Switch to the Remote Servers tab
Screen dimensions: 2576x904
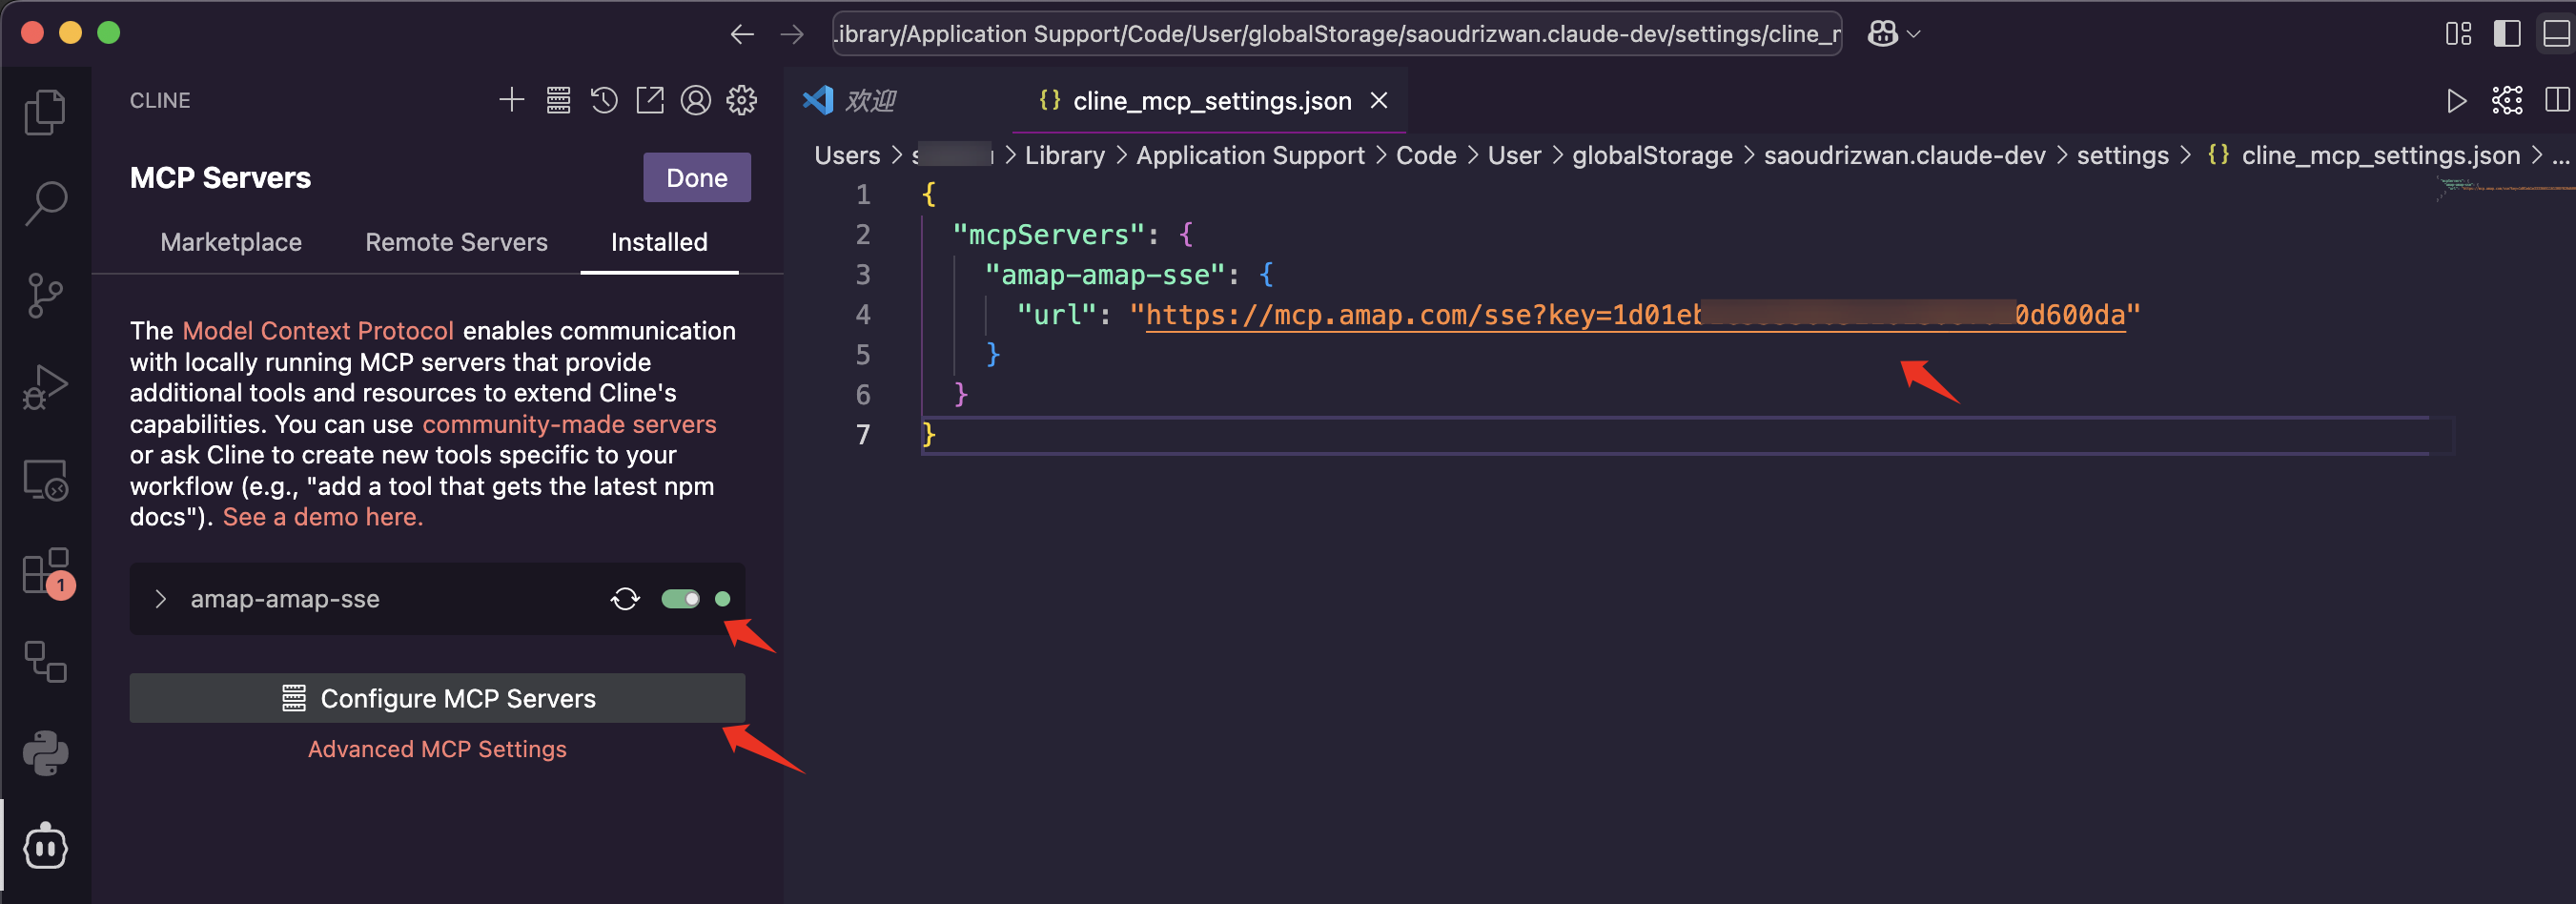point(456,242)
